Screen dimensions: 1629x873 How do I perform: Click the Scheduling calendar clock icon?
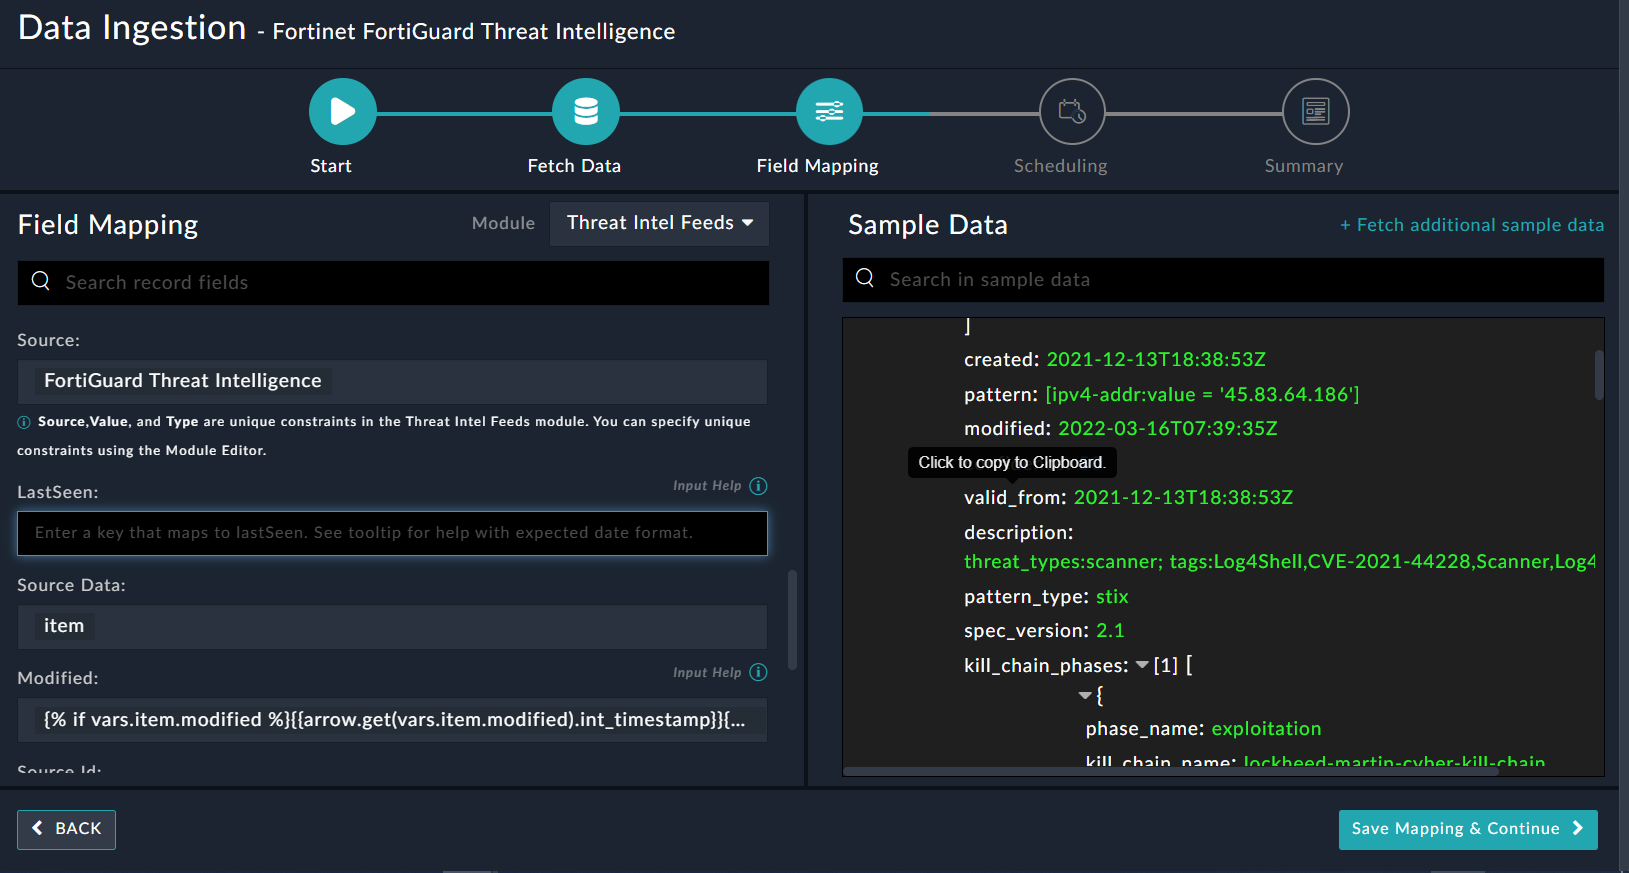click(1072, 111)
